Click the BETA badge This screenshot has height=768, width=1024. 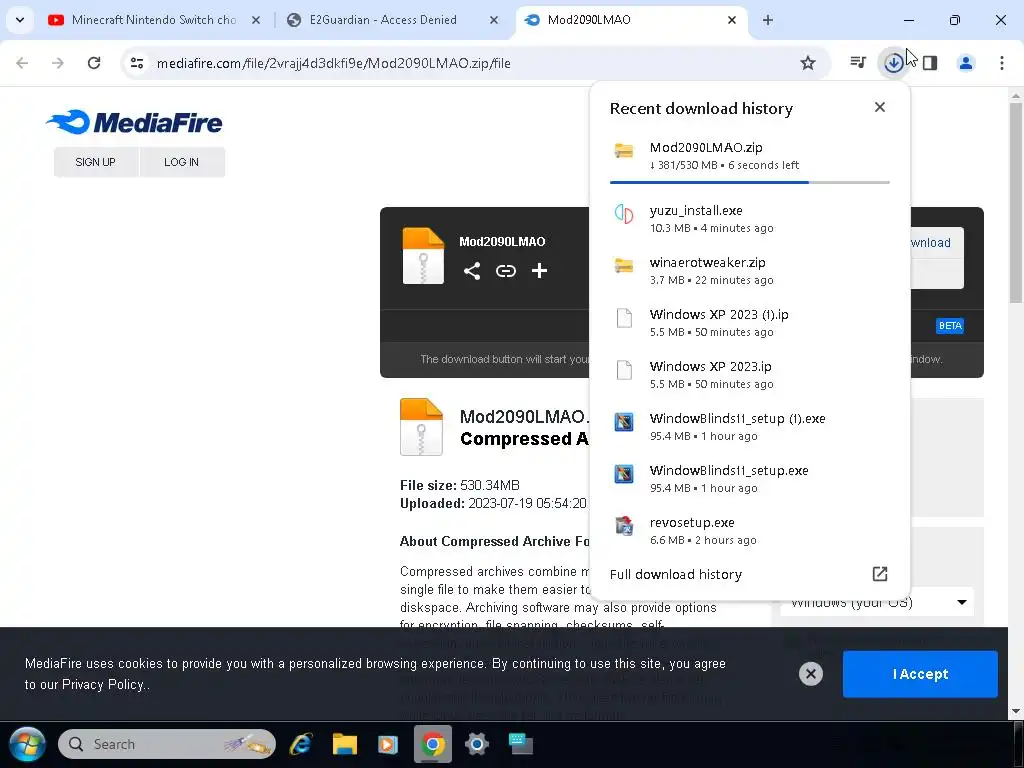pos(950,325)
